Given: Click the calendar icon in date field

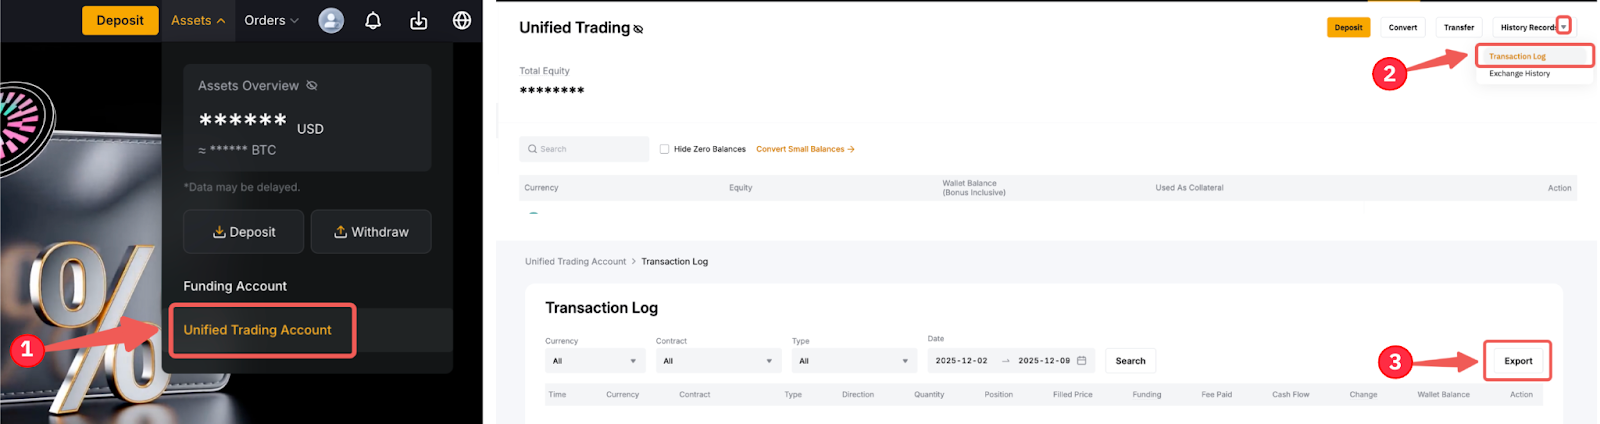Looking at the screenshot, I should 1081,361.
